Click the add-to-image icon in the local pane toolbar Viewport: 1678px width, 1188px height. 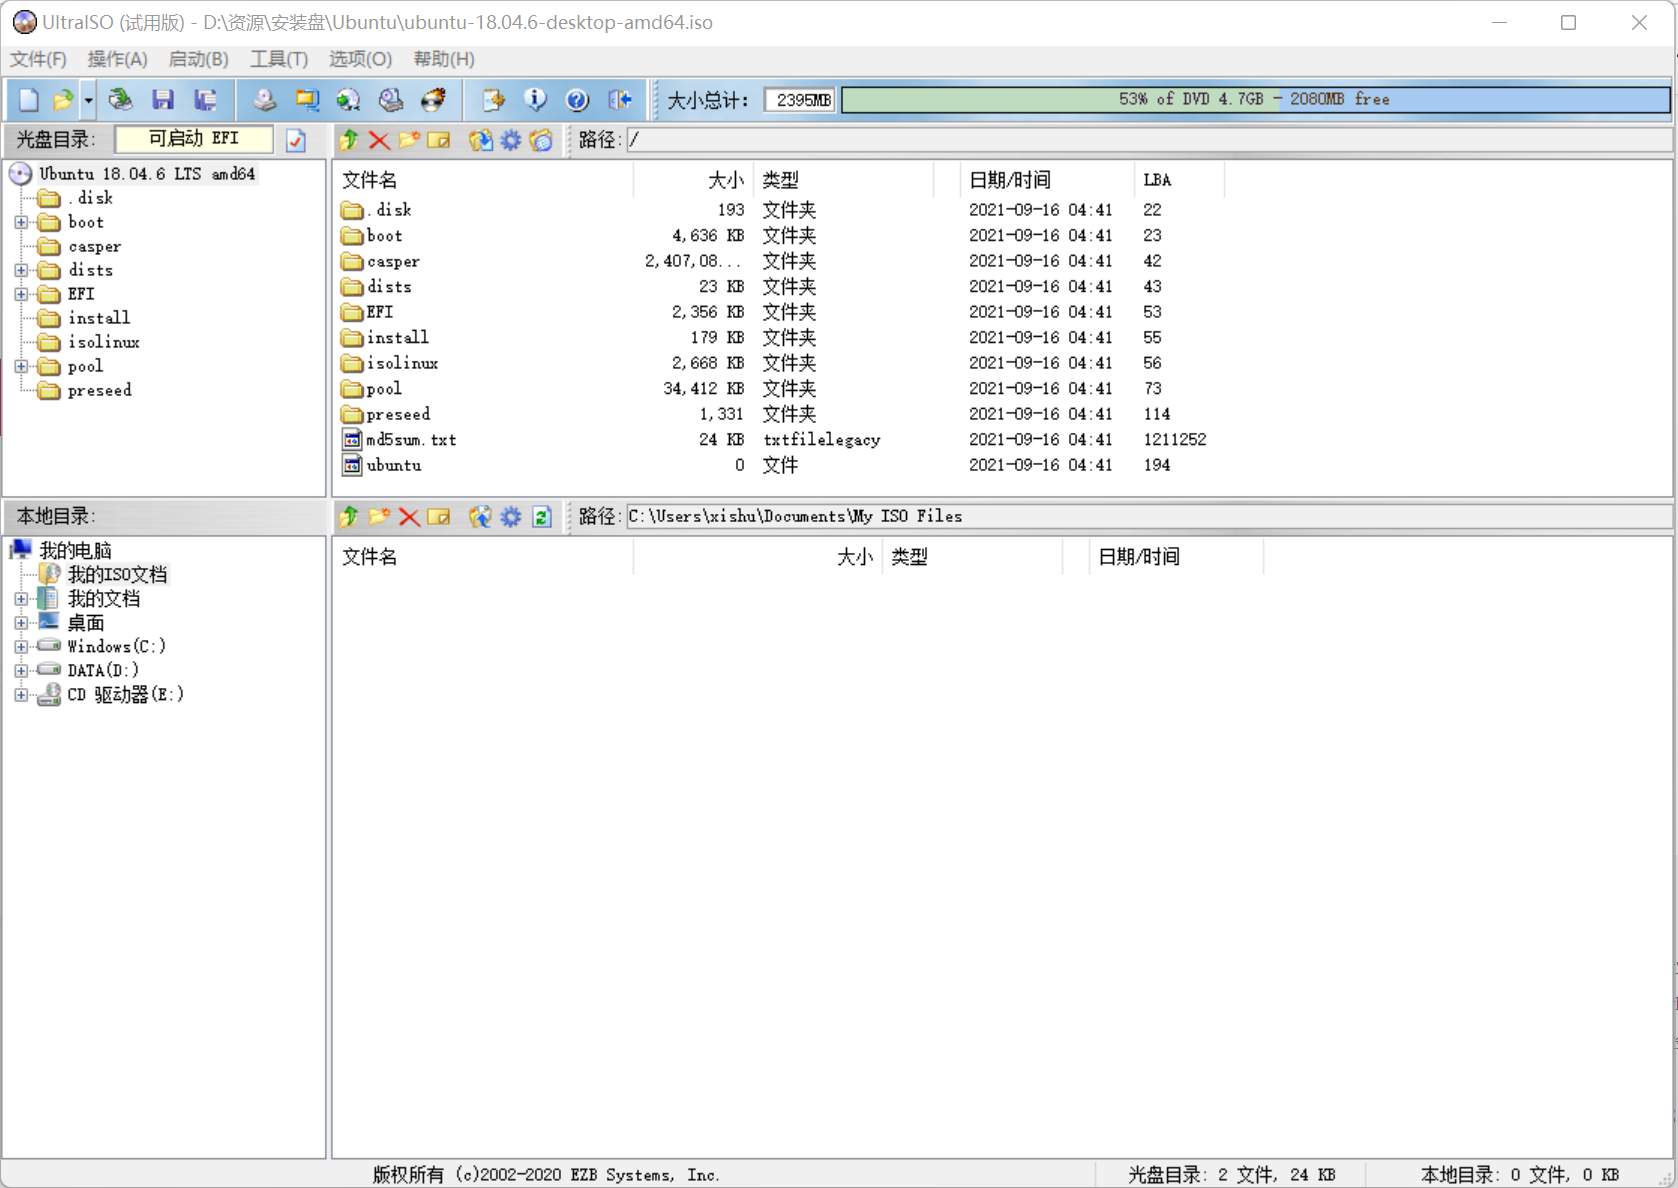click(481, 516)
